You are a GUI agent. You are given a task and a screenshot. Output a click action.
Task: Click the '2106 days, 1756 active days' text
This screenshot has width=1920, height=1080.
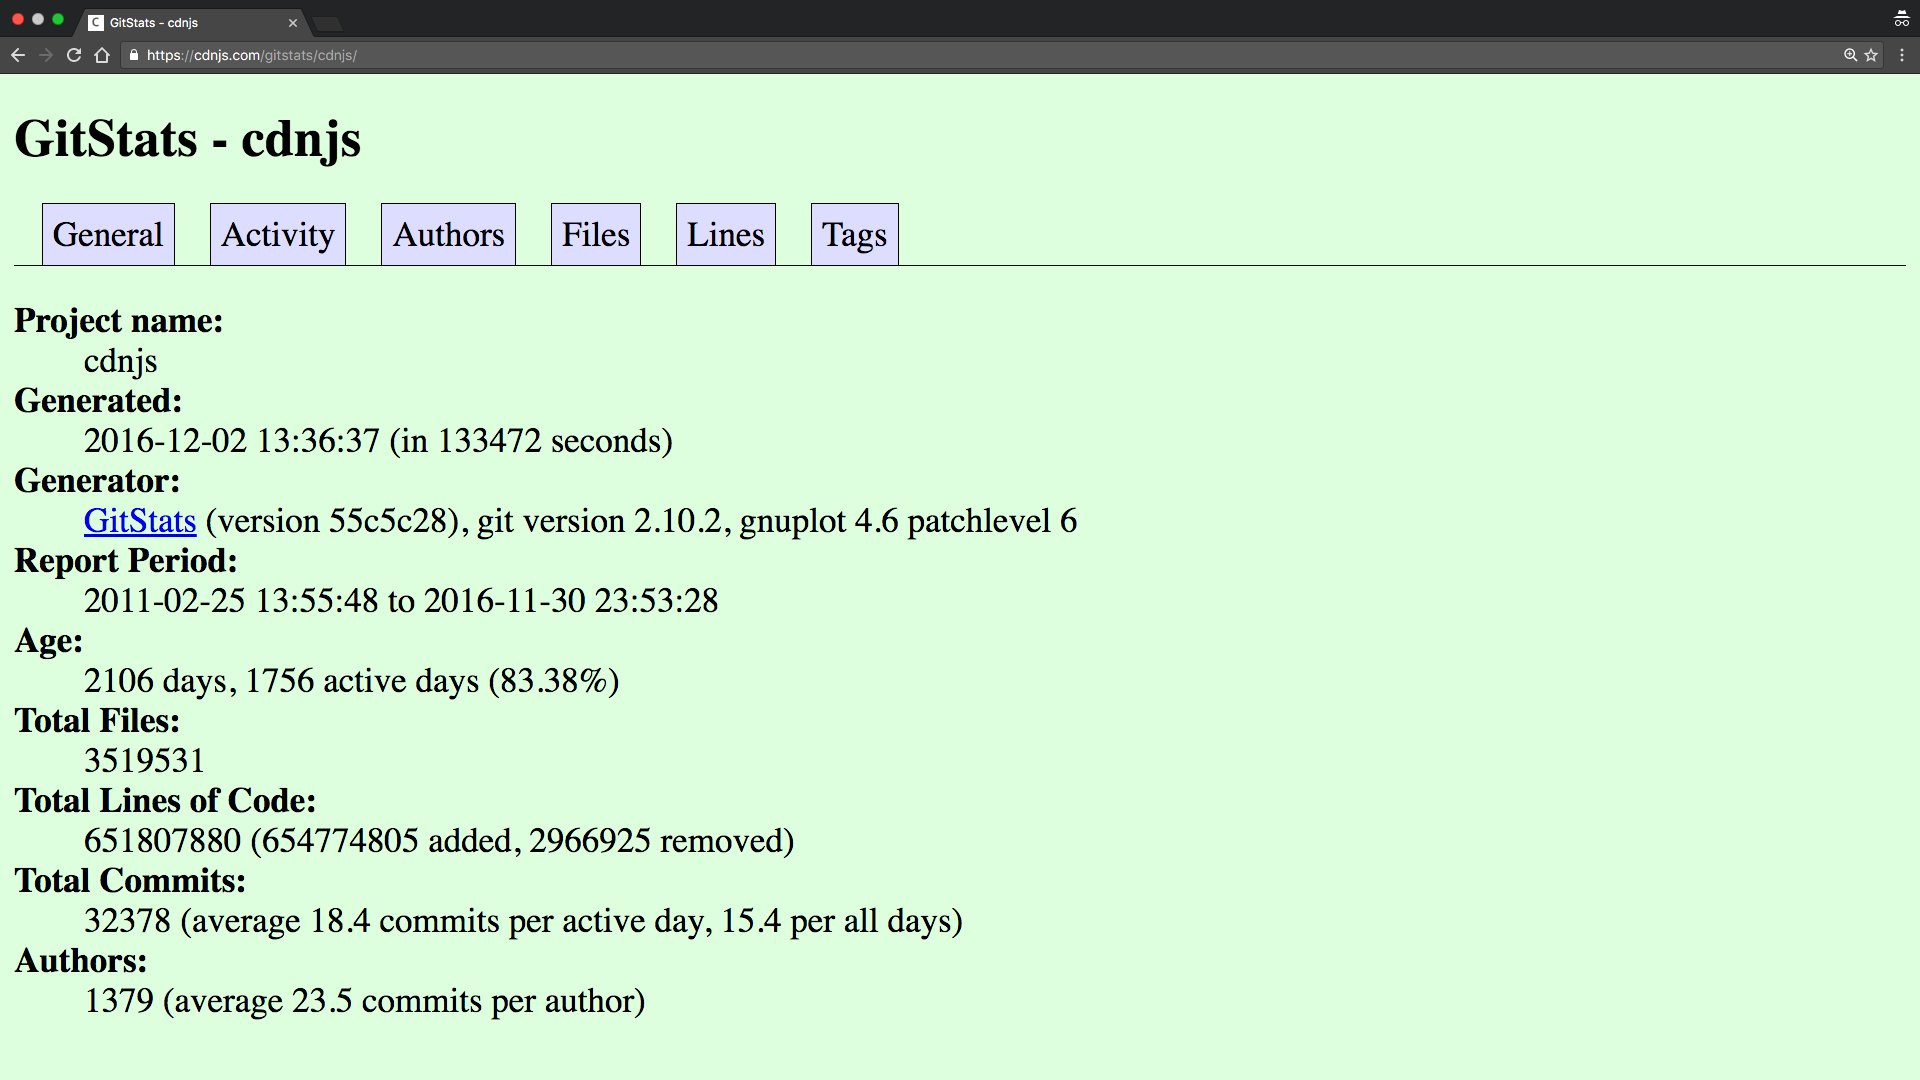click(282, 681)
